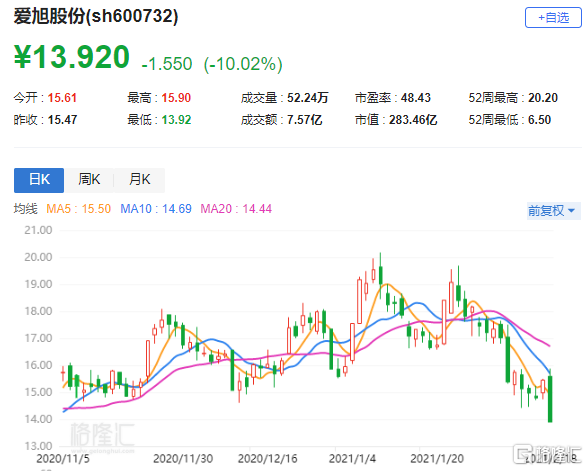Click the price change -1.550 value
Image resolution: width=588 pixels, height=471 pixels.
pyautogui.click(x=167, y=64)
